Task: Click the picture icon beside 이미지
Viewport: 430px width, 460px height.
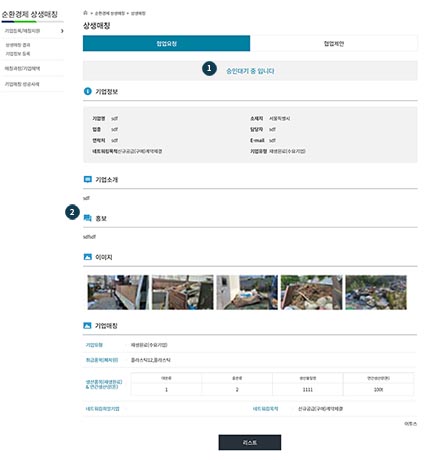Action: 87,257
